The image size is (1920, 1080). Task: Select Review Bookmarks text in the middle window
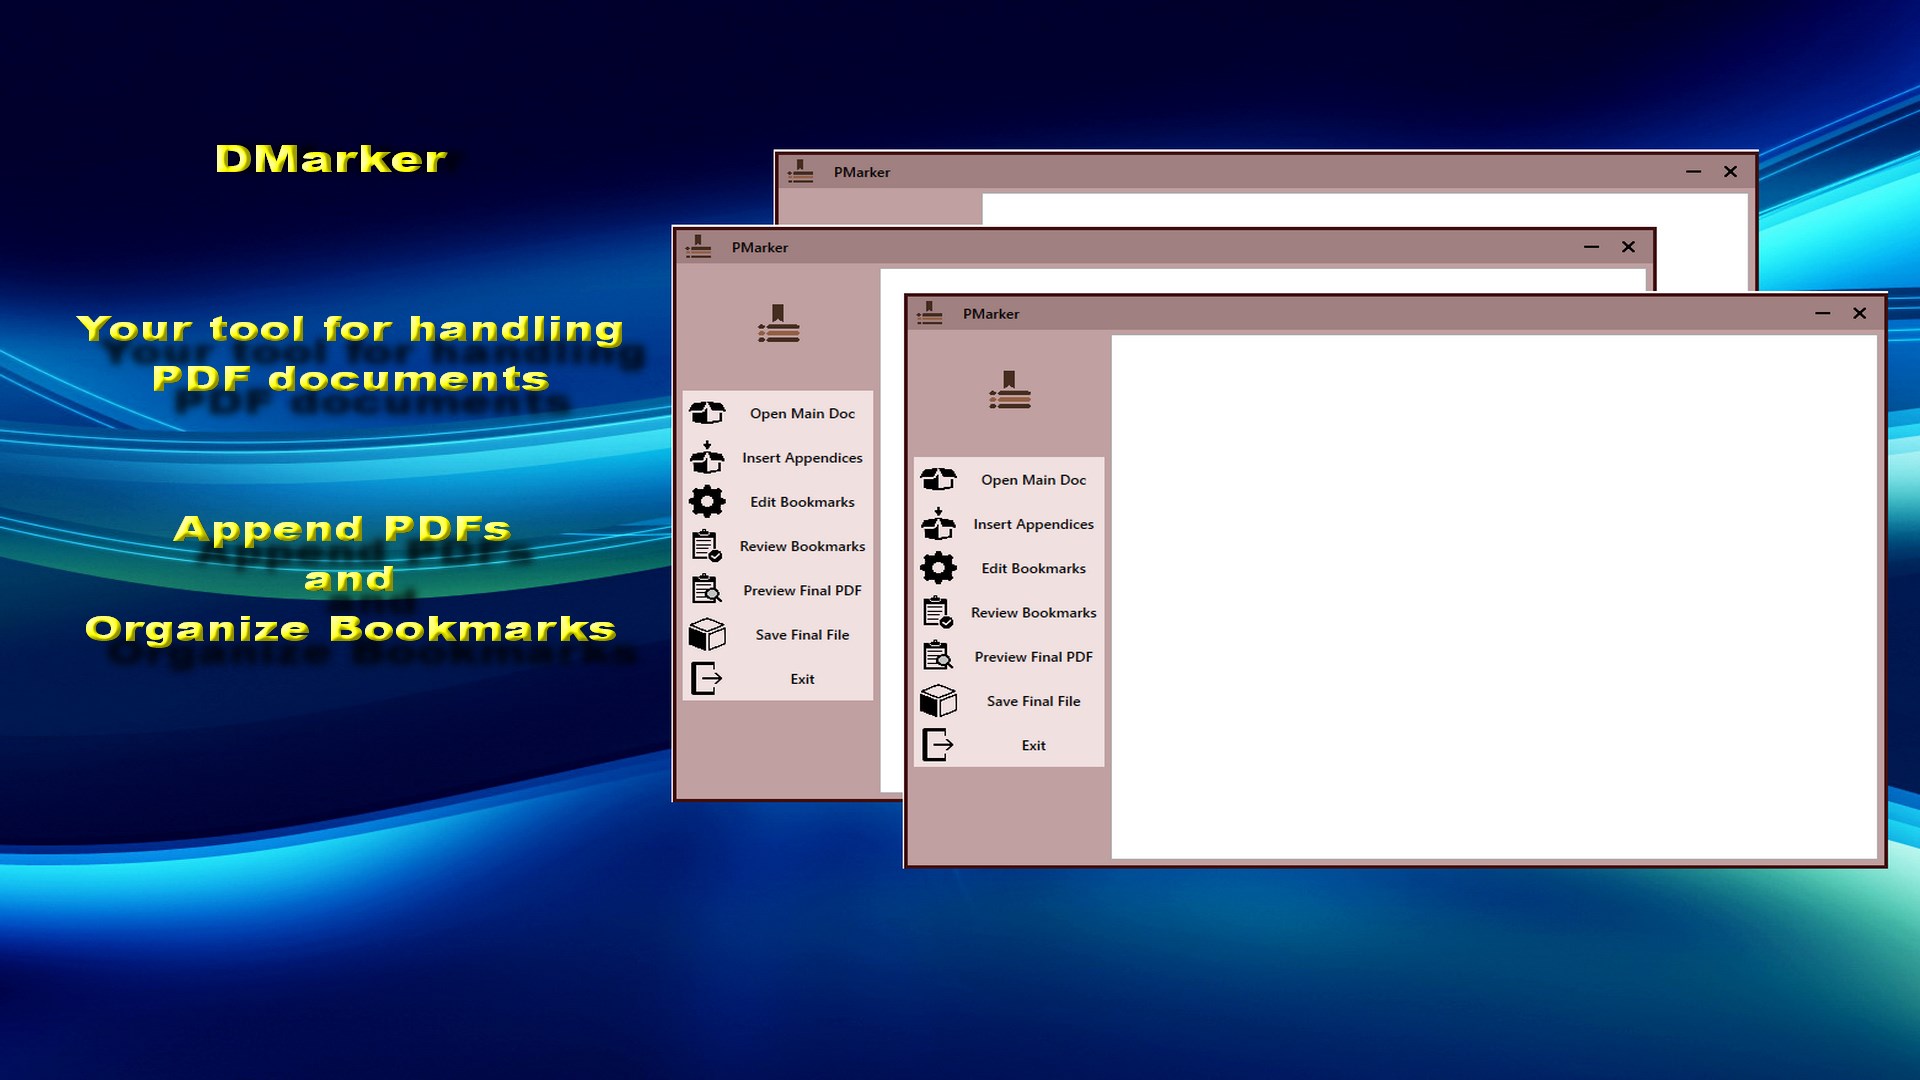[802, 547]
